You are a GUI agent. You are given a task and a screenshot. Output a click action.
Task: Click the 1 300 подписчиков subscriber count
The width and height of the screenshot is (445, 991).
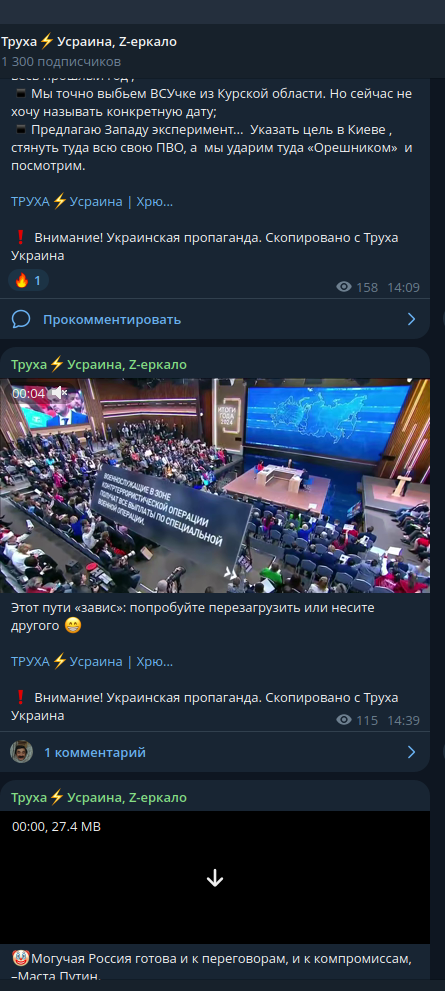point(61,62)
